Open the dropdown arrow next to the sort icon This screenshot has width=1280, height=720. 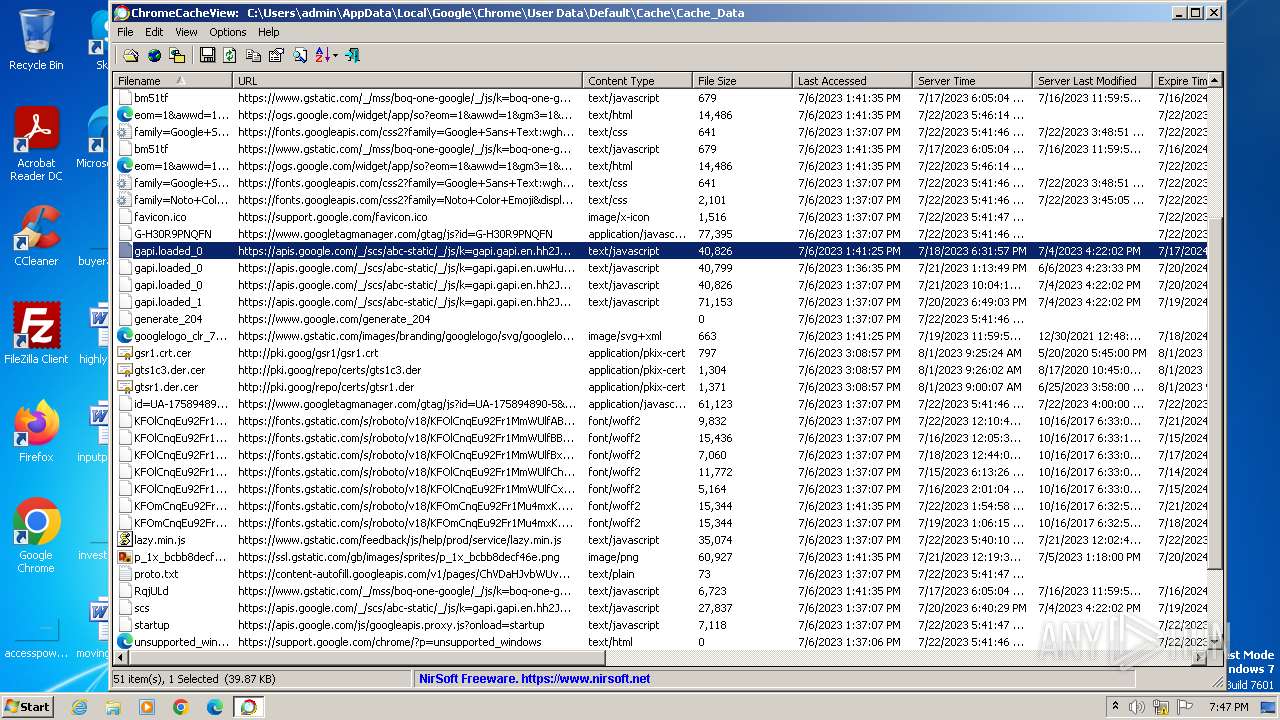[x=335, y=55]
